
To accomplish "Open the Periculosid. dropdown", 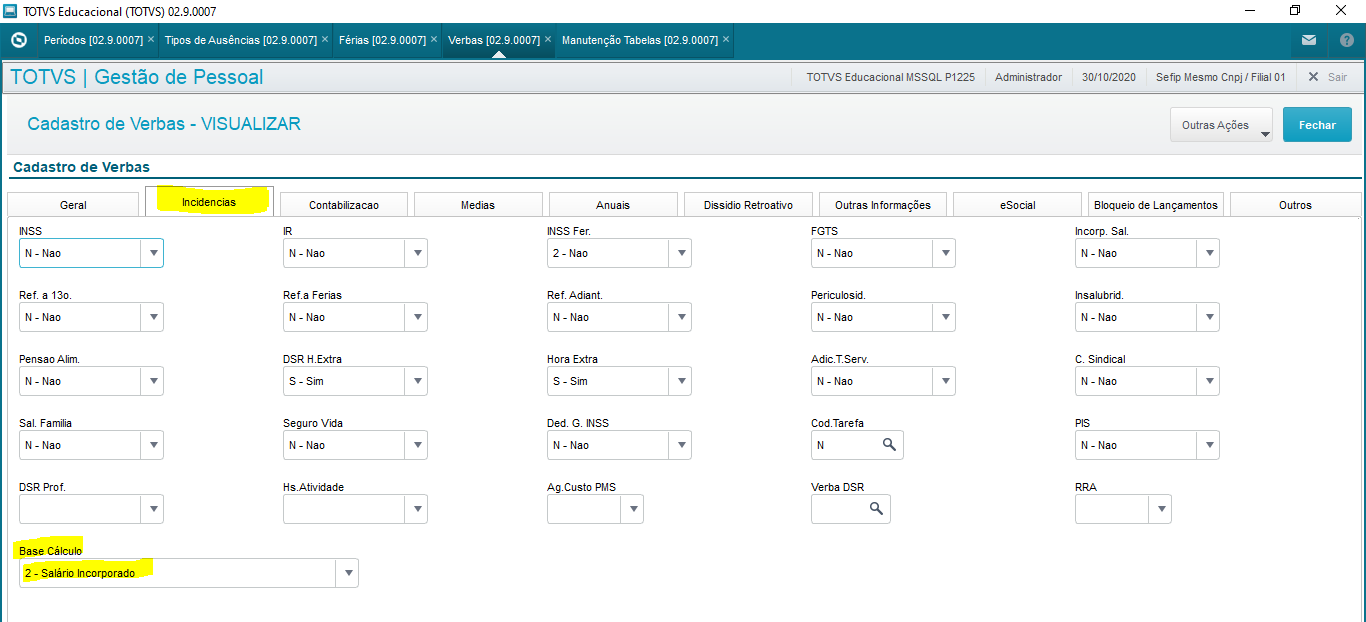I will click(x=945, y=317).
